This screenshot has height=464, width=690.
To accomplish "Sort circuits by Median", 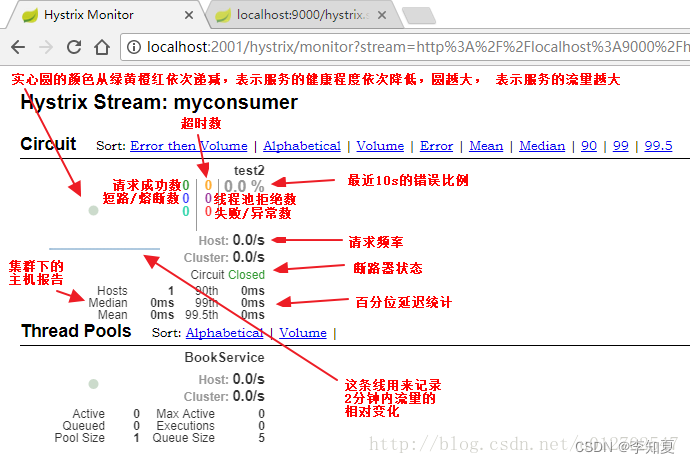I will coord(542,146).
